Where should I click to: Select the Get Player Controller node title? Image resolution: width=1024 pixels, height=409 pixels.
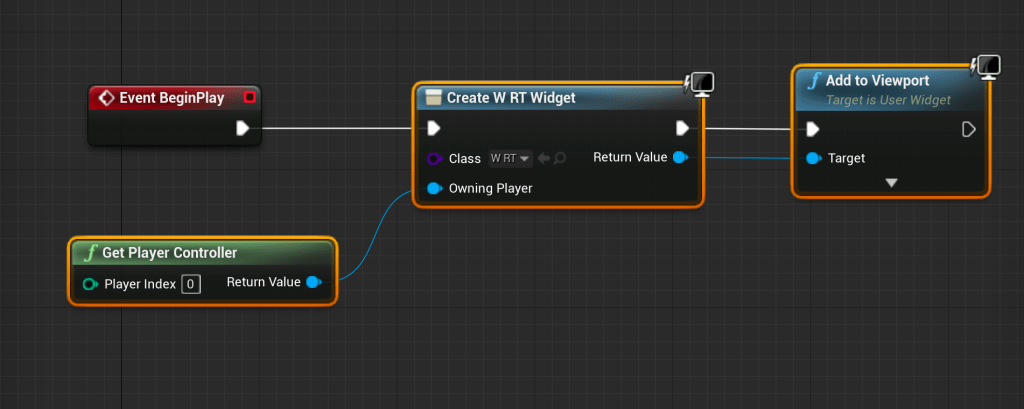point(168,253)
